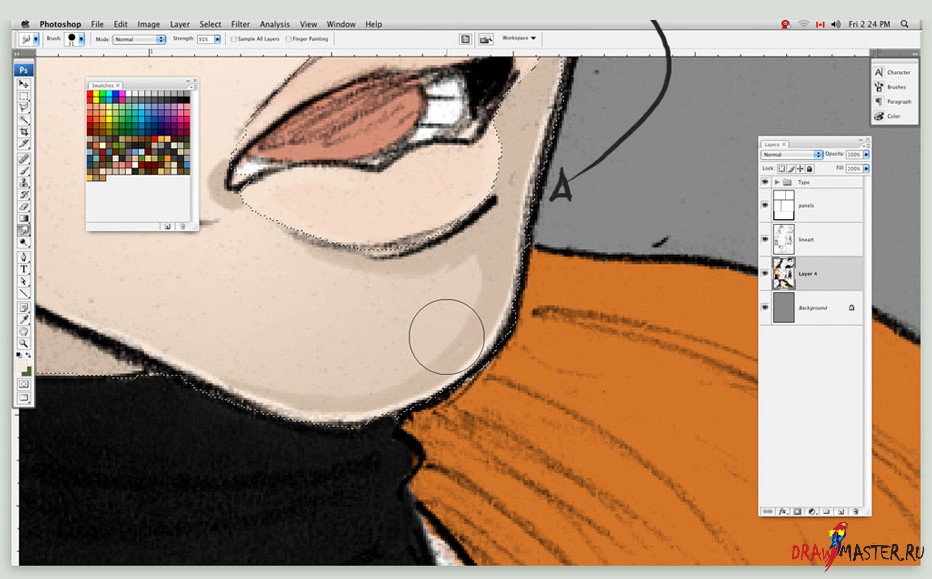This screenshot has width=932, height=579.
Task: Select the Magic Wand tool
Action: [24, 119]
